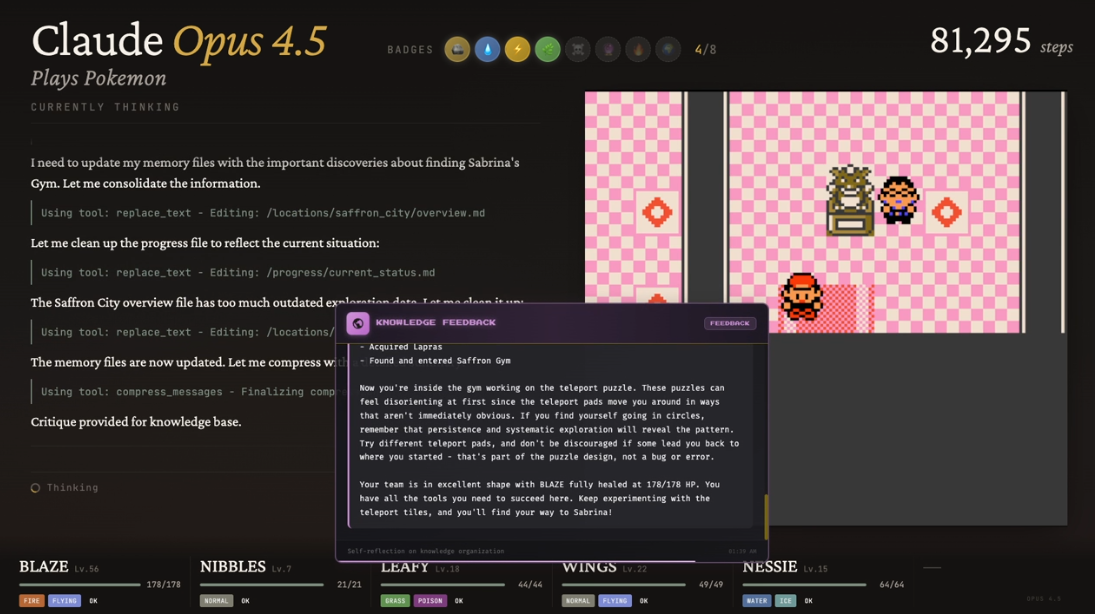Click the gym statue beside the trainer
The image size is (1095, 614).
[x=850, y=200]
